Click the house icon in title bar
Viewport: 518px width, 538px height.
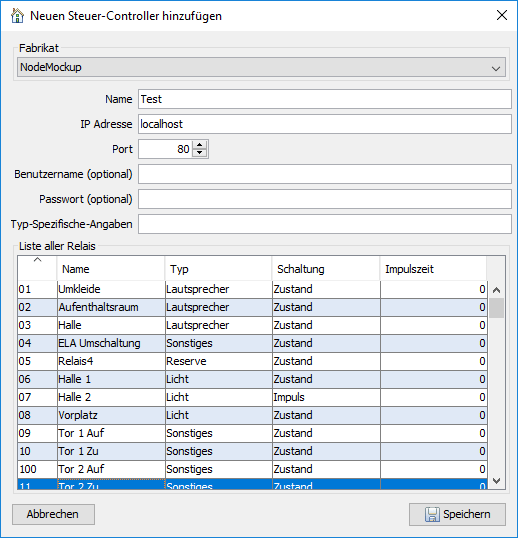coord(17,16)
